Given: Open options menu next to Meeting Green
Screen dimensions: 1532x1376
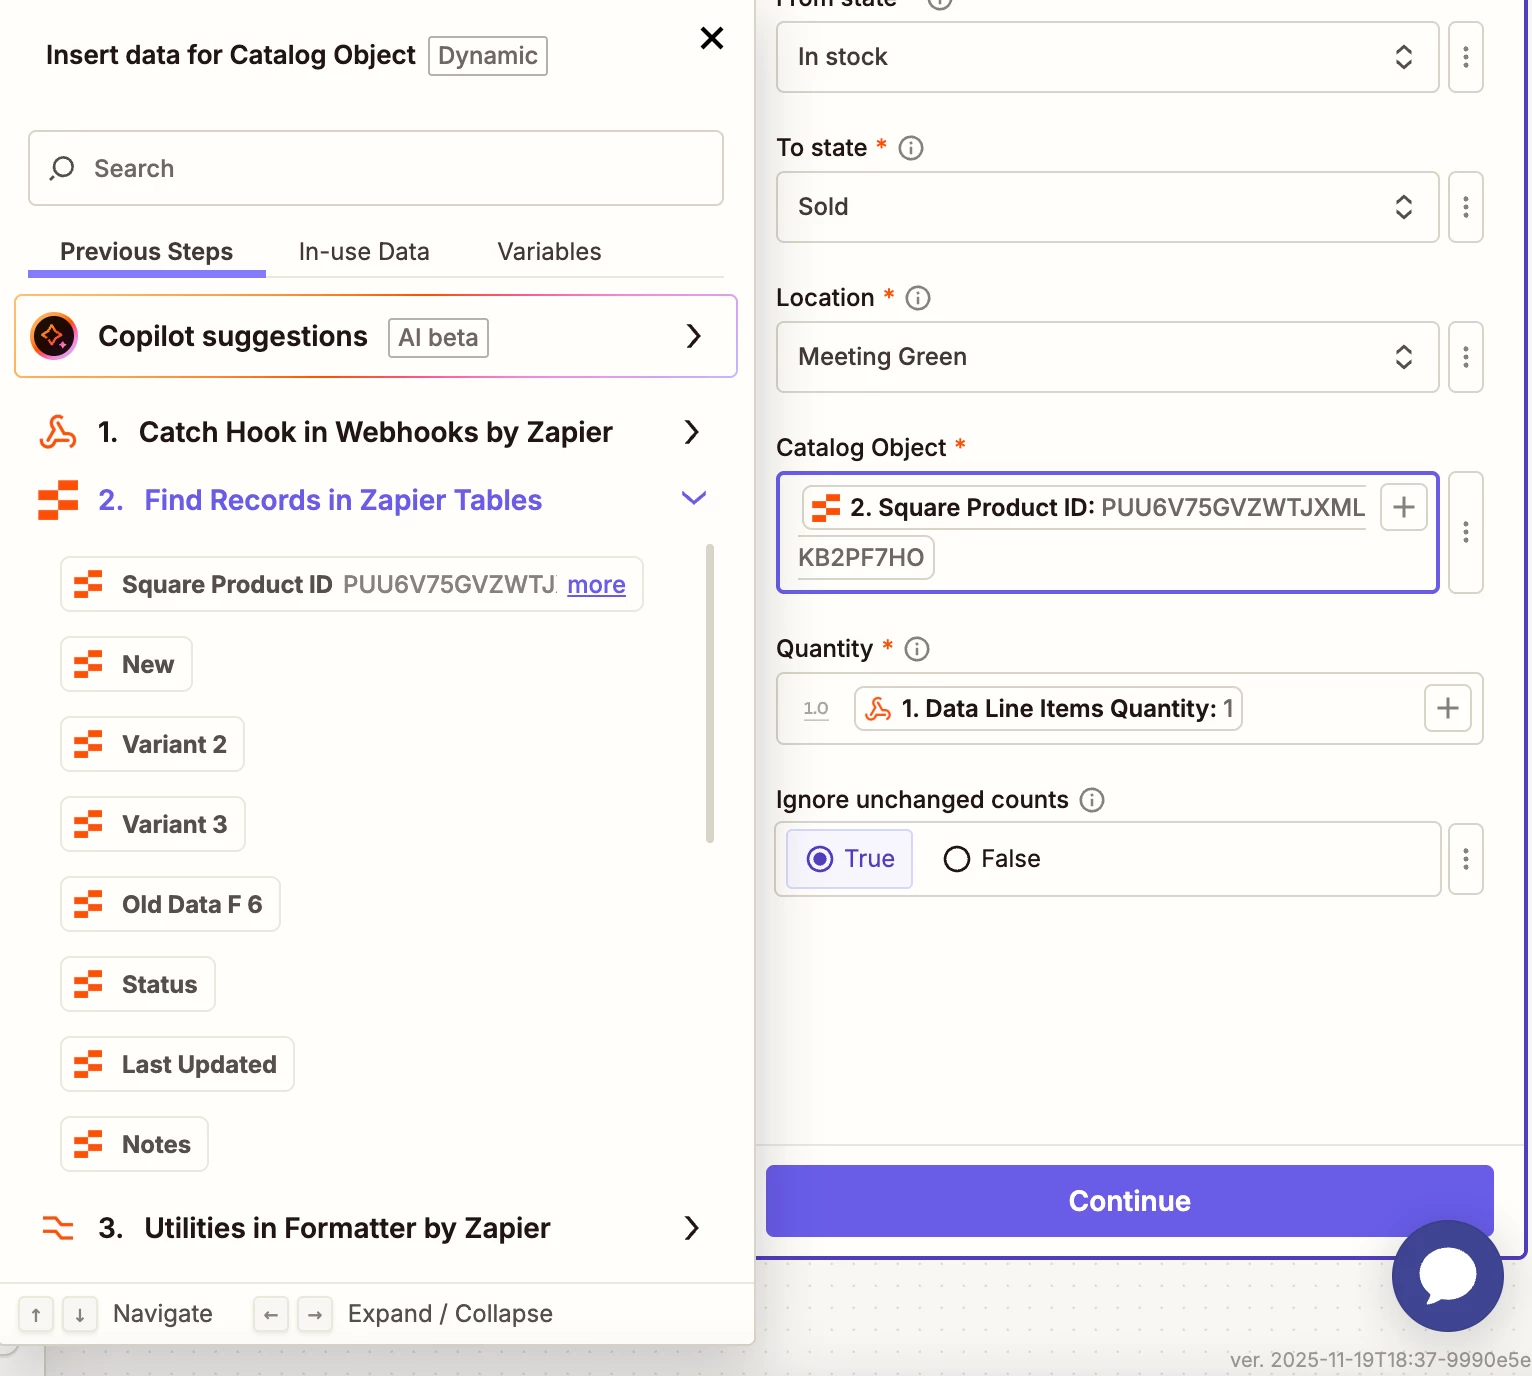Looking at the screenshot, I should (x=1466, y=357).
